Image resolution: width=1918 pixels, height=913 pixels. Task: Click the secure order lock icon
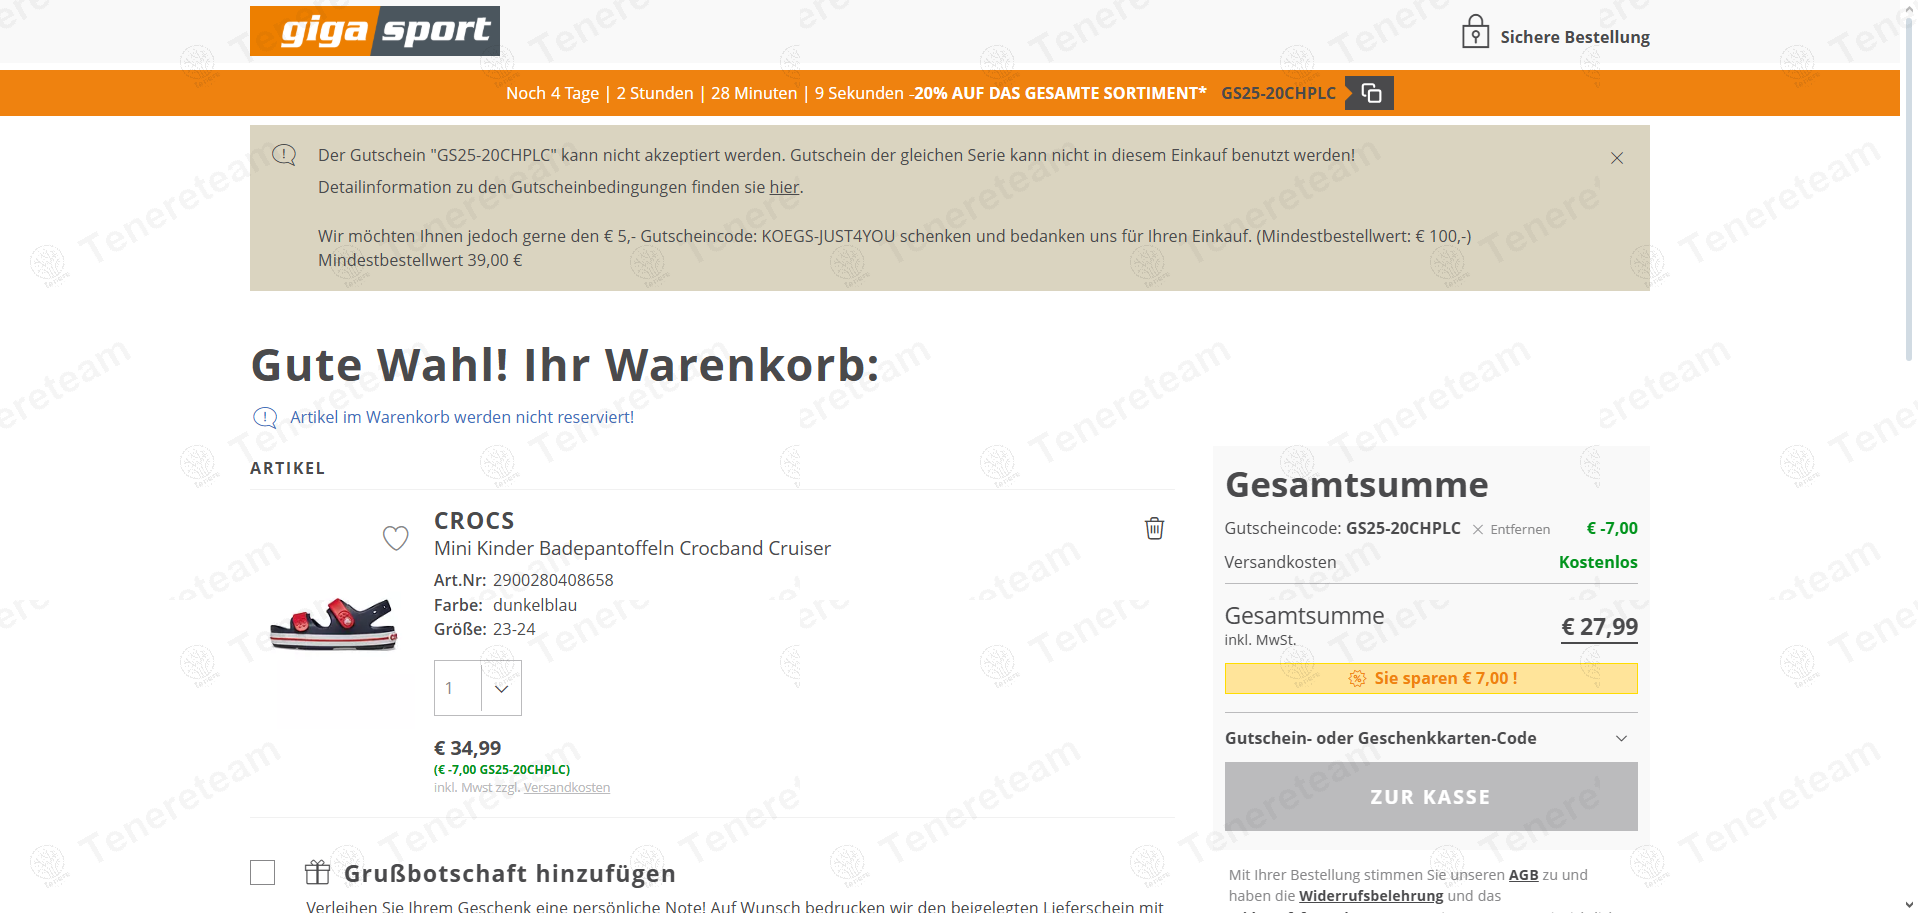[1475, 33]
